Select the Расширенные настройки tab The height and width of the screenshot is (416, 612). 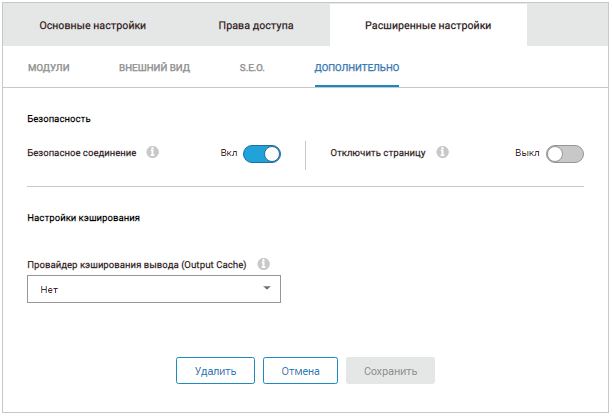(x=428, y=25)
